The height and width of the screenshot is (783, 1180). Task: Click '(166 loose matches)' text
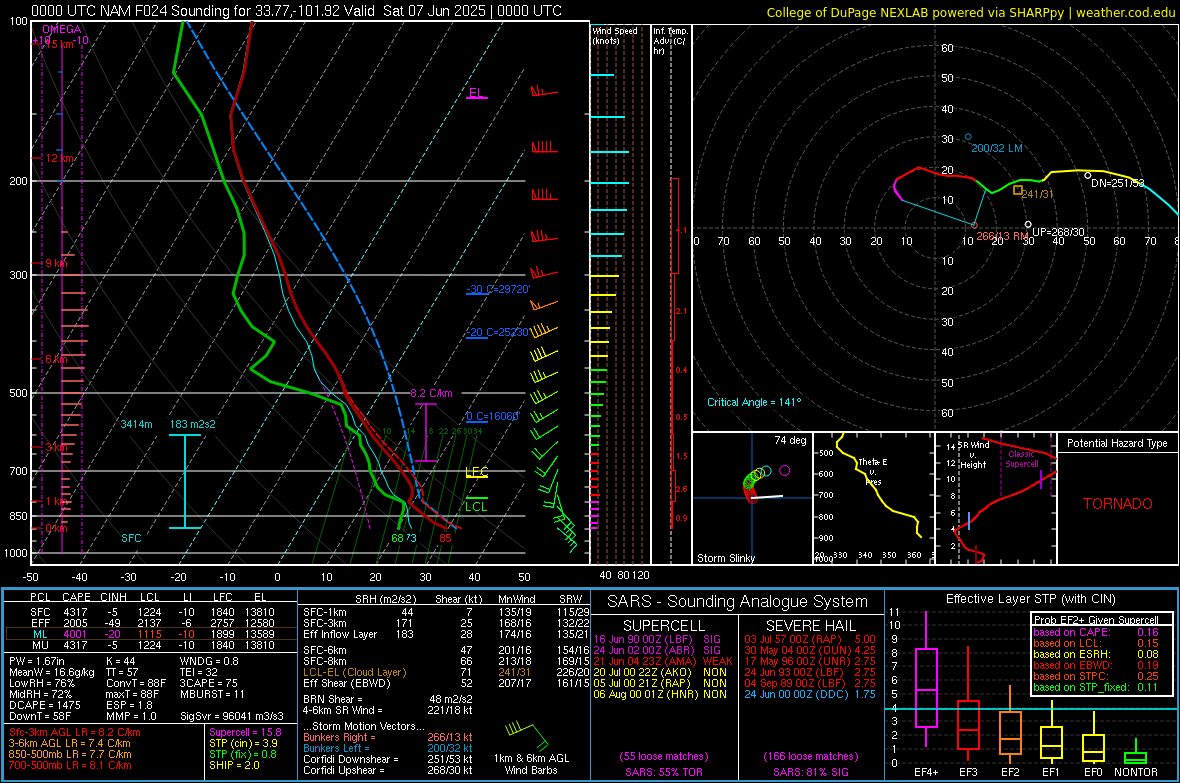(x=810, y=756)
